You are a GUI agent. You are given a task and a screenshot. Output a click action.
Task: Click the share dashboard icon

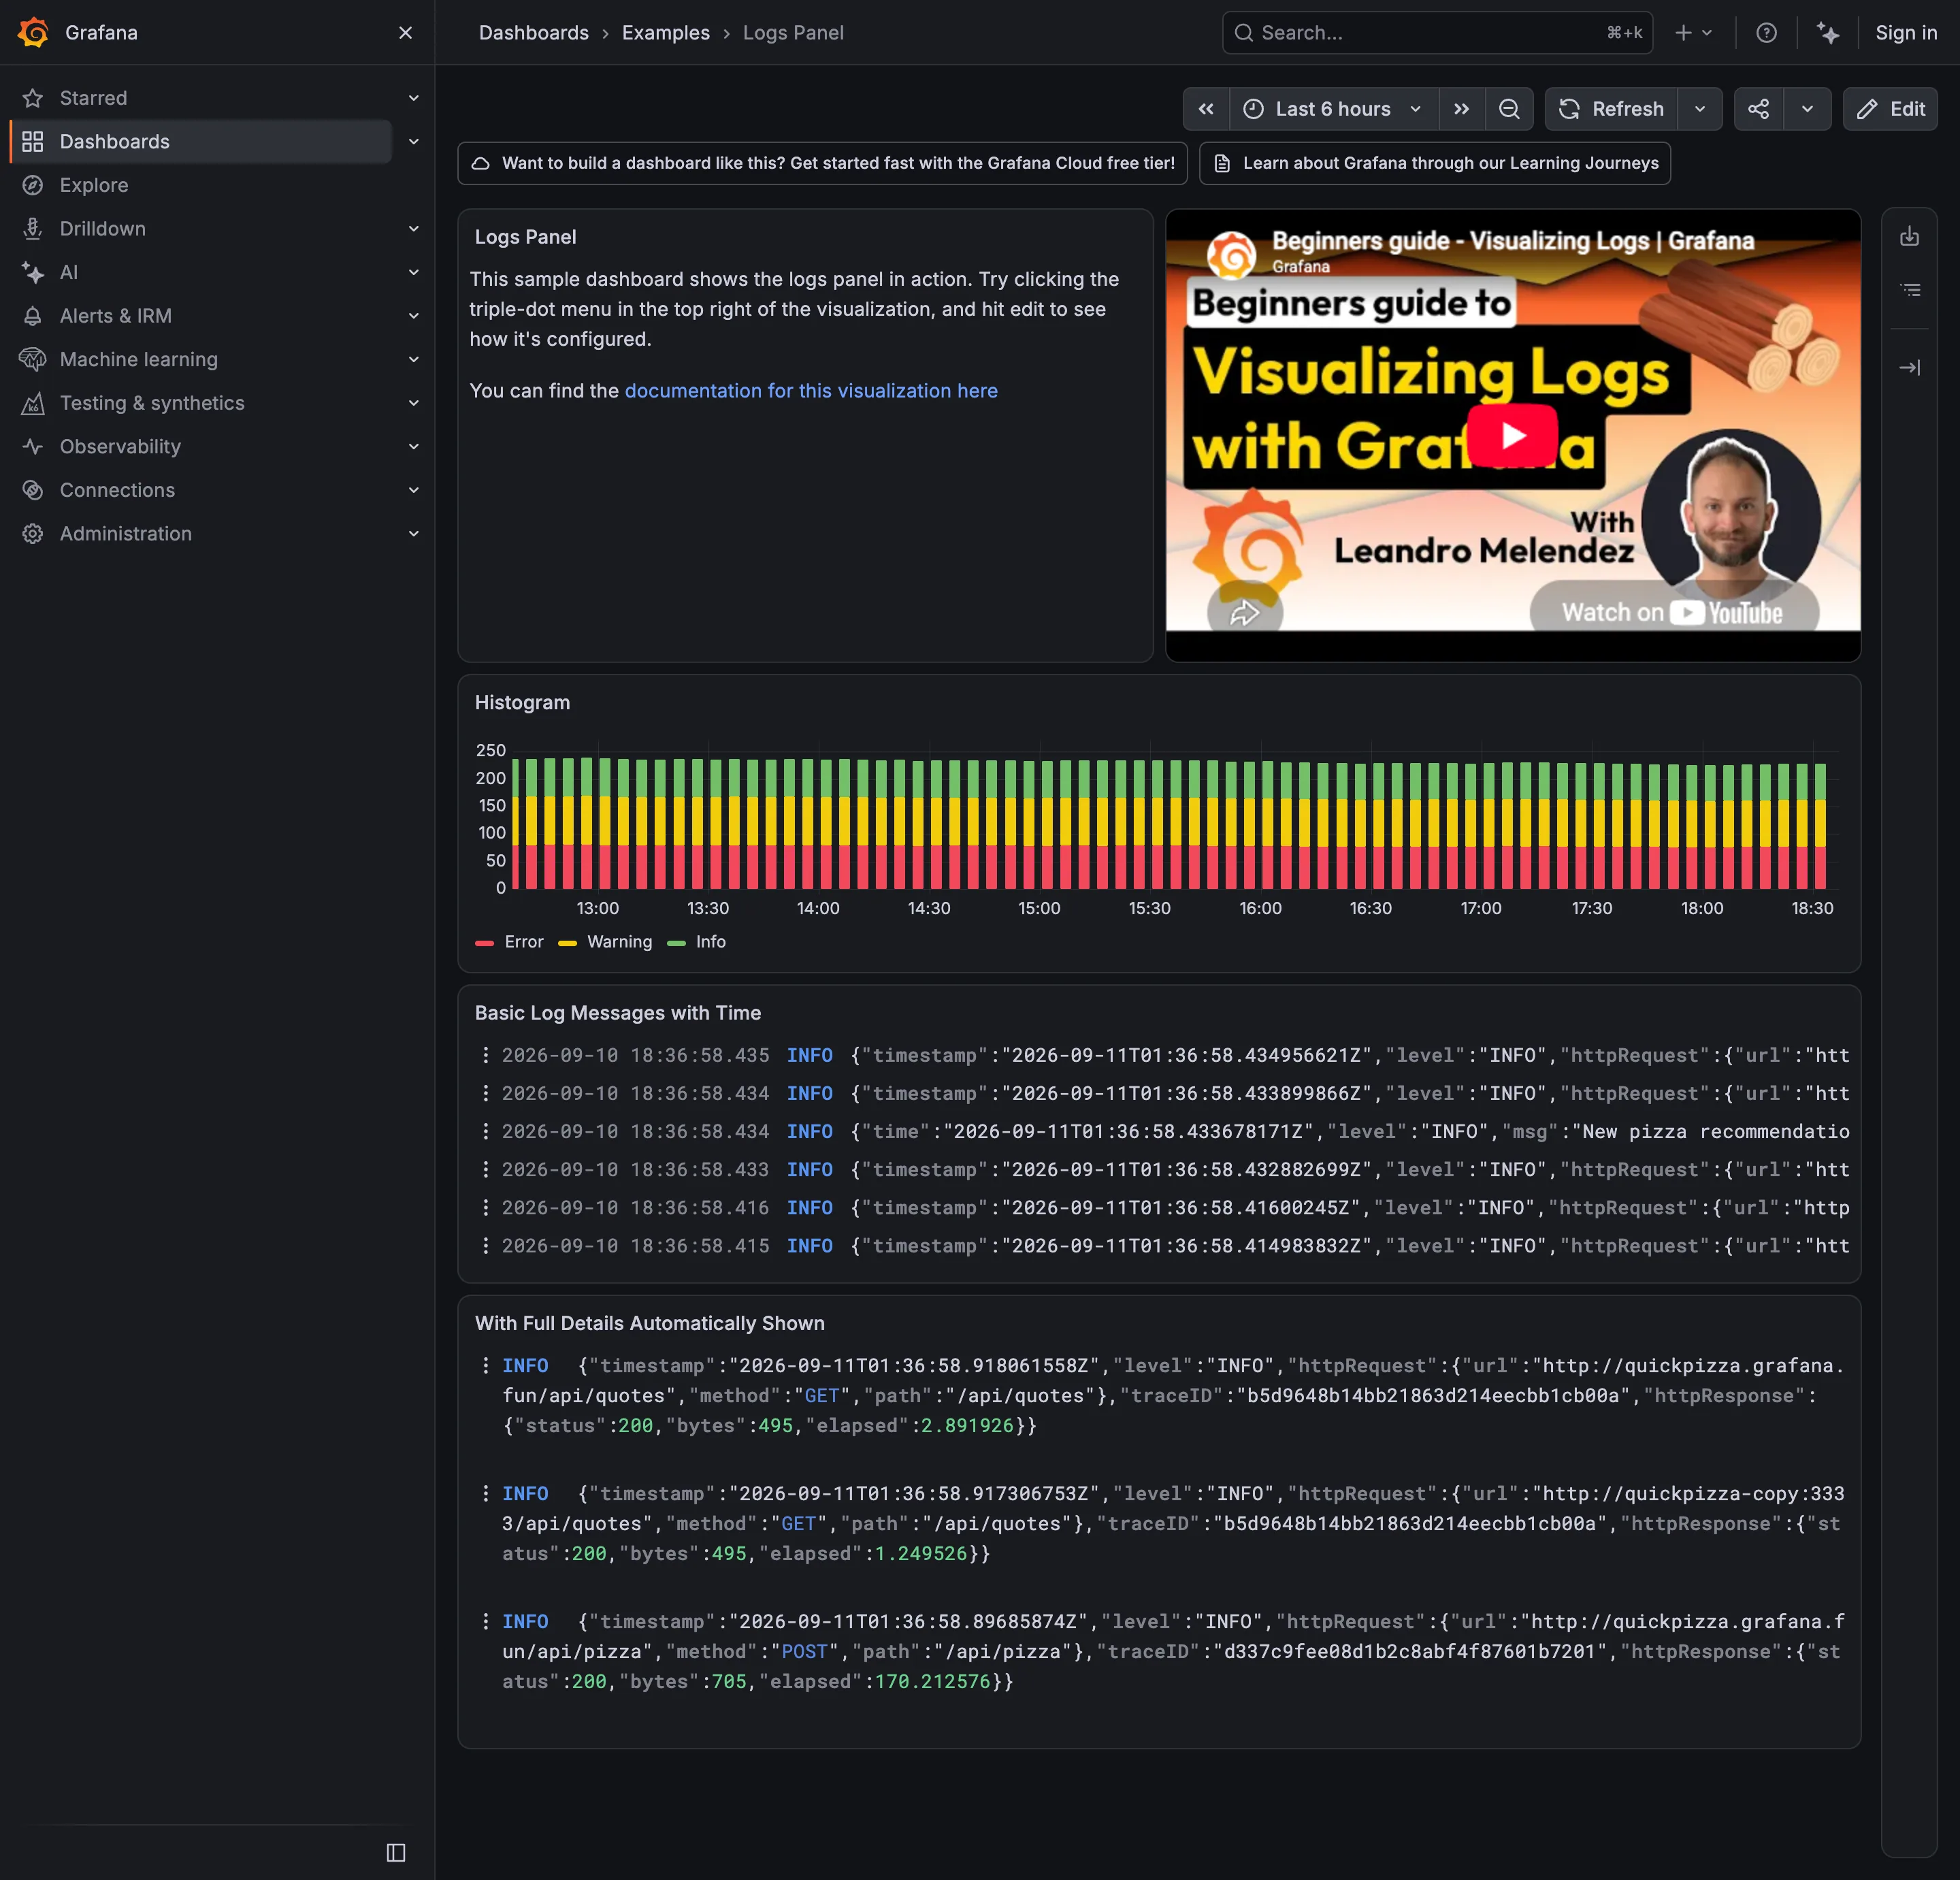1758,109
